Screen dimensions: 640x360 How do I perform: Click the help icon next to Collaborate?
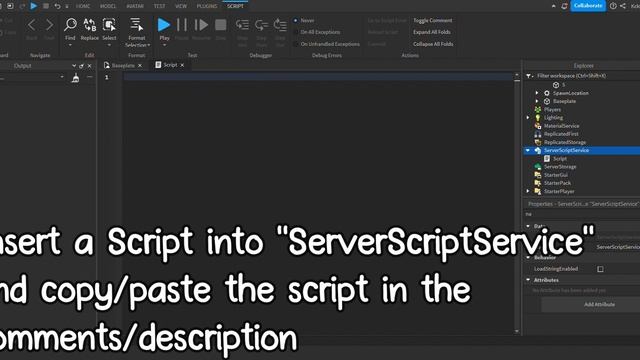[613, 6]
